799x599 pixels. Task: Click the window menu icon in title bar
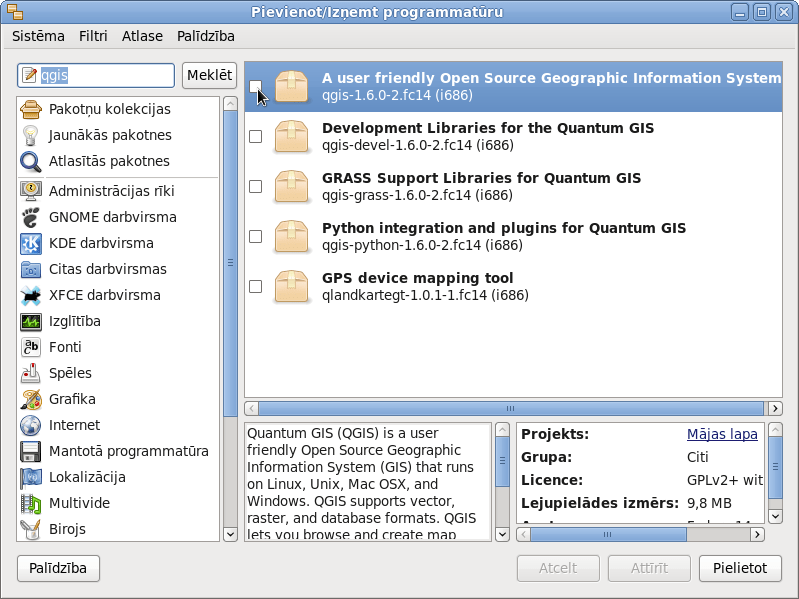point(15,12)
